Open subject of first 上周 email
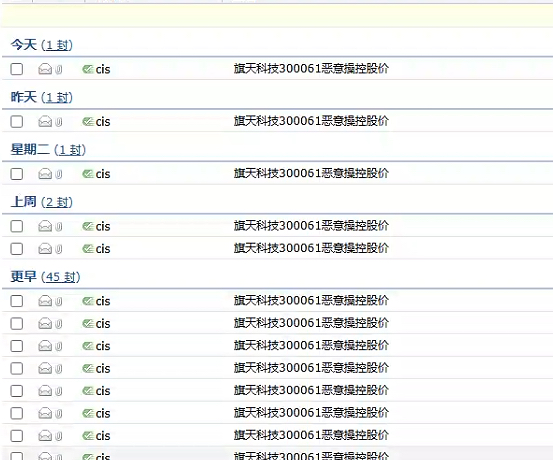553x460 pixels. pos(311,225)
